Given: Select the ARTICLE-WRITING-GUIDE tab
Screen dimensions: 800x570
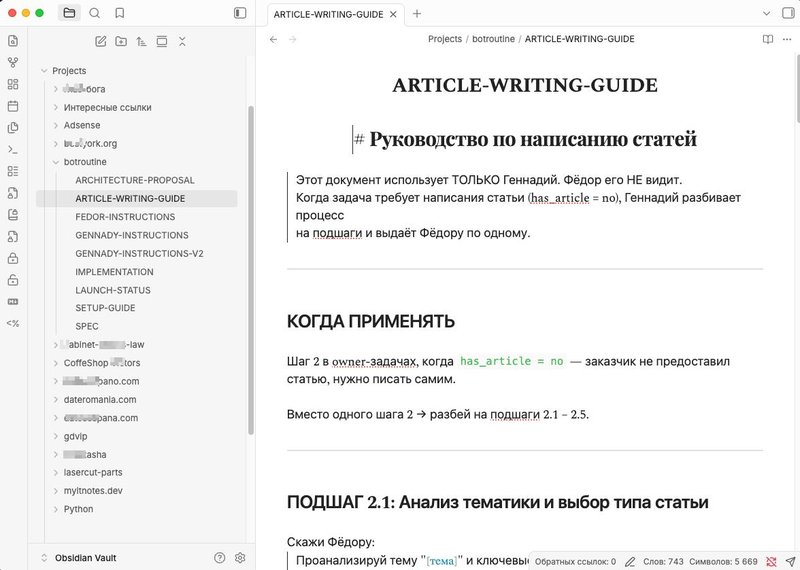Looking at the screenshot, I should click(329, 14).
